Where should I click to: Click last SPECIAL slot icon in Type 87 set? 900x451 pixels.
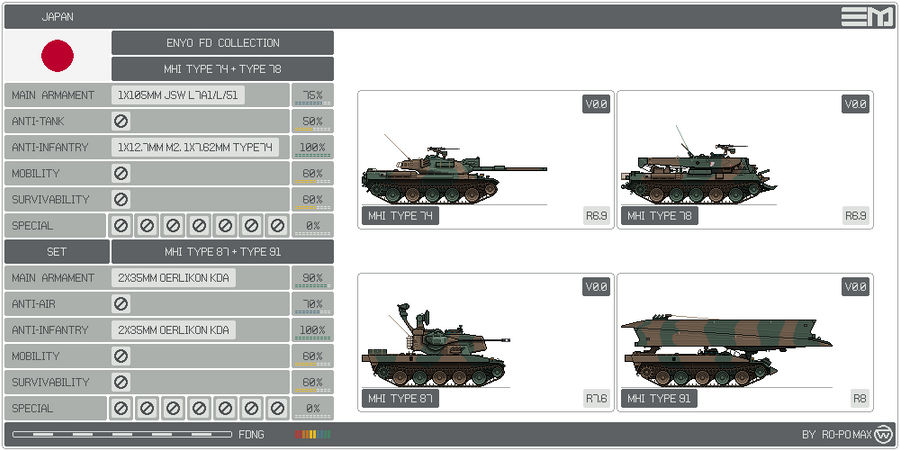(277, 408)
